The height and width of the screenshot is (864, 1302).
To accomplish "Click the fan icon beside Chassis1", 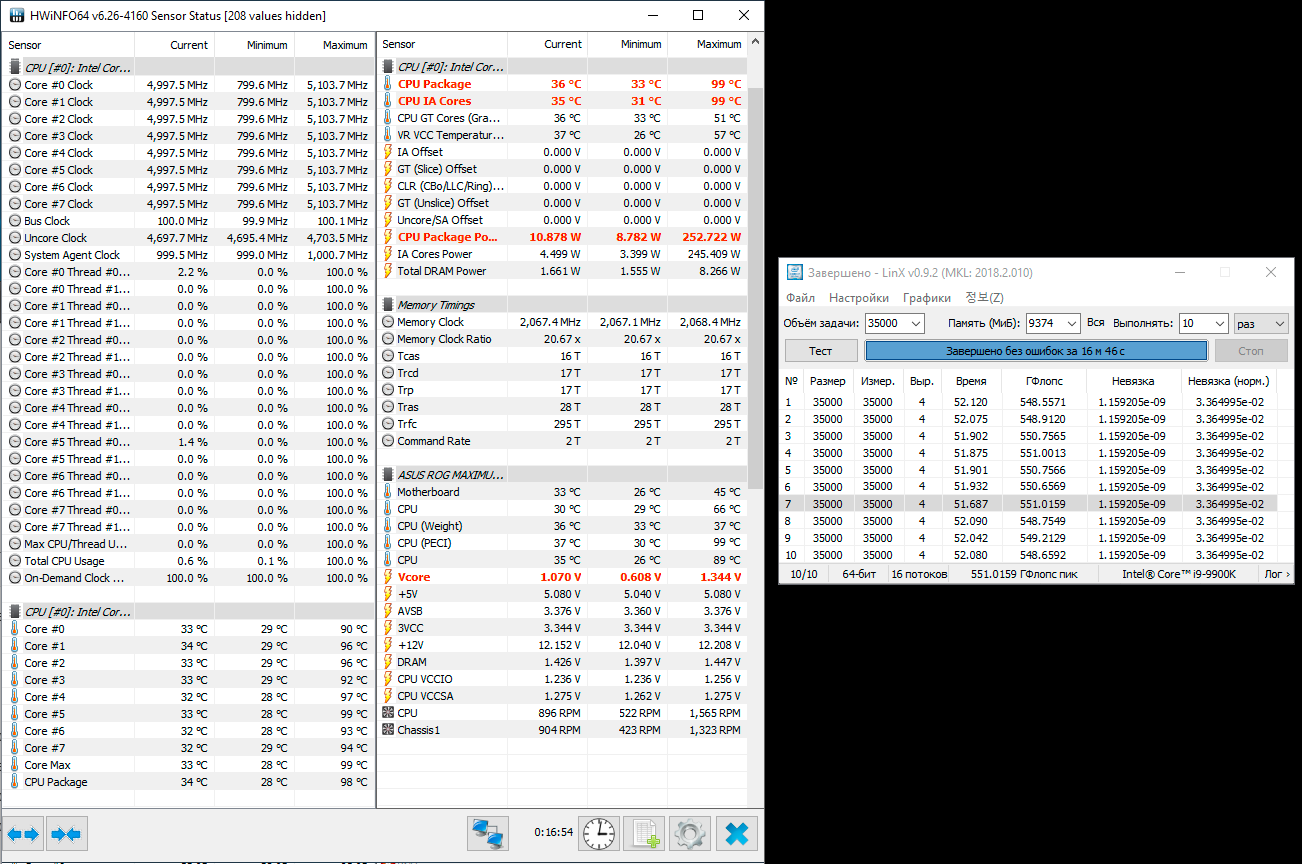I will click(388, 730).
